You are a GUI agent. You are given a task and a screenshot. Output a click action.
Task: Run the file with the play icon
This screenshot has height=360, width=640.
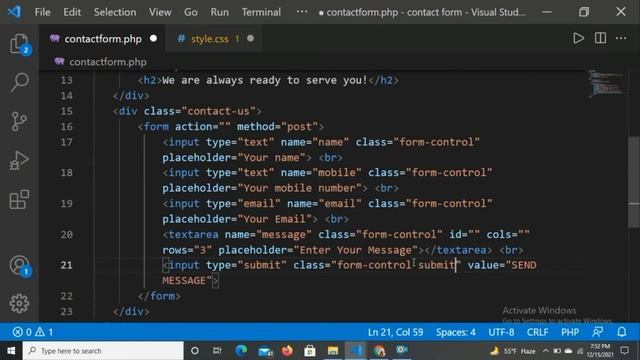click(x=578, y=38)
